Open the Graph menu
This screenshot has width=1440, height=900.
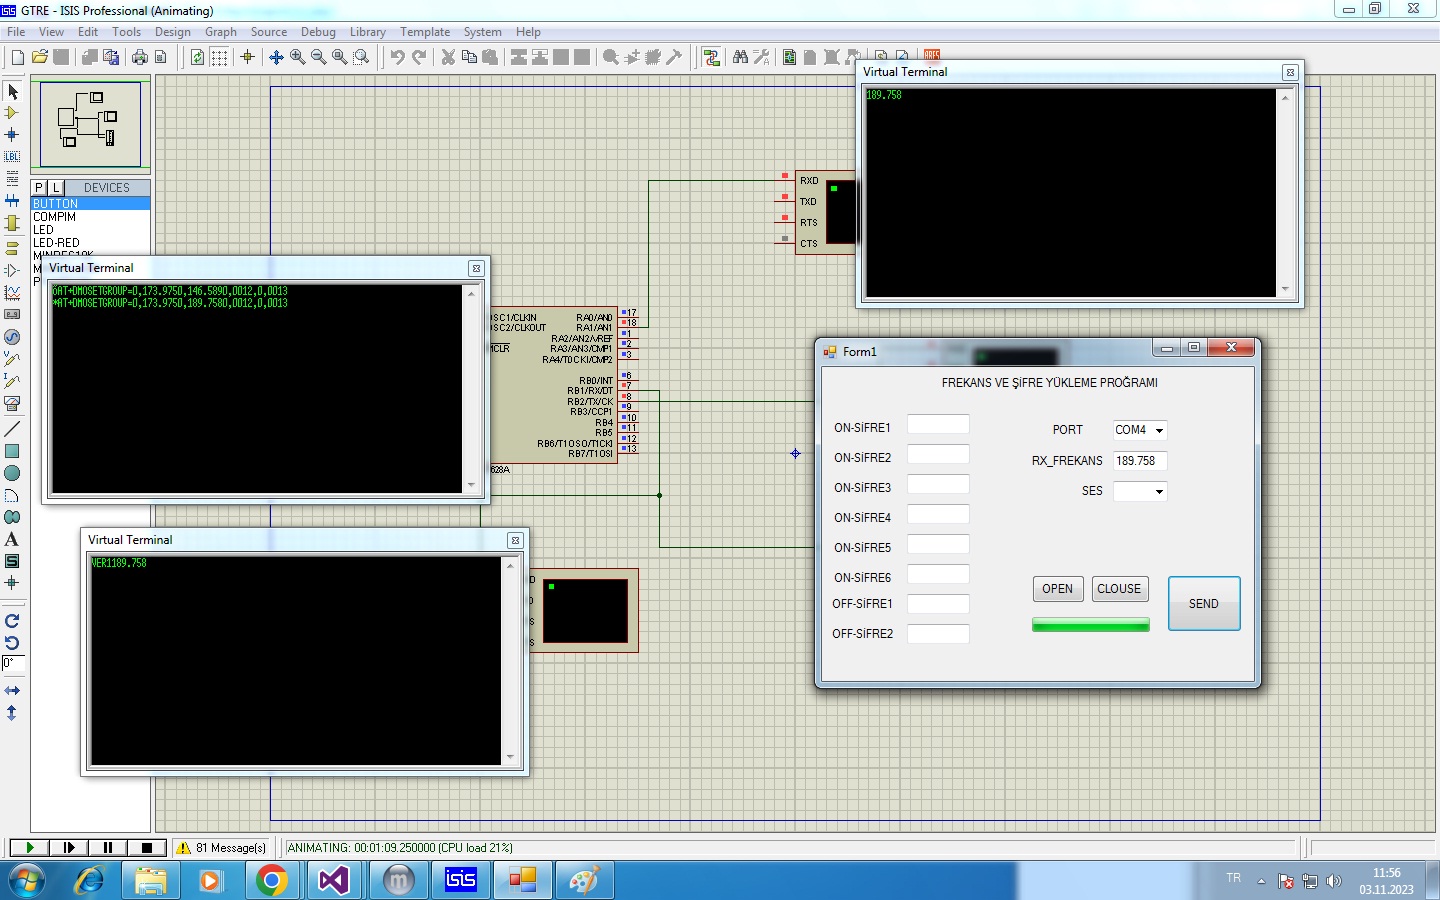tap(221, 32)
